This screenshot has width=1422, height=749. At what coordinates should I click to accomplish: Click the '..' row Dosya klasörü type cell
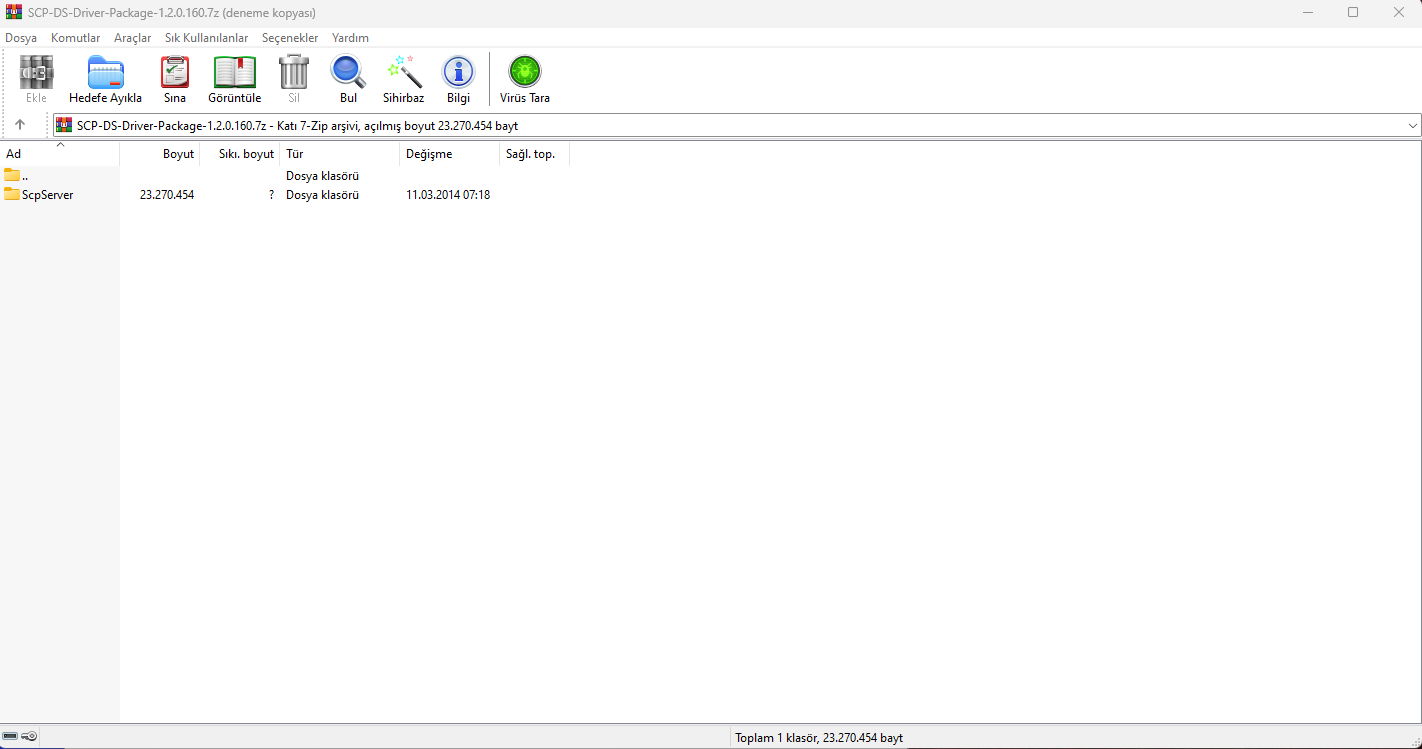coord(322,176)
